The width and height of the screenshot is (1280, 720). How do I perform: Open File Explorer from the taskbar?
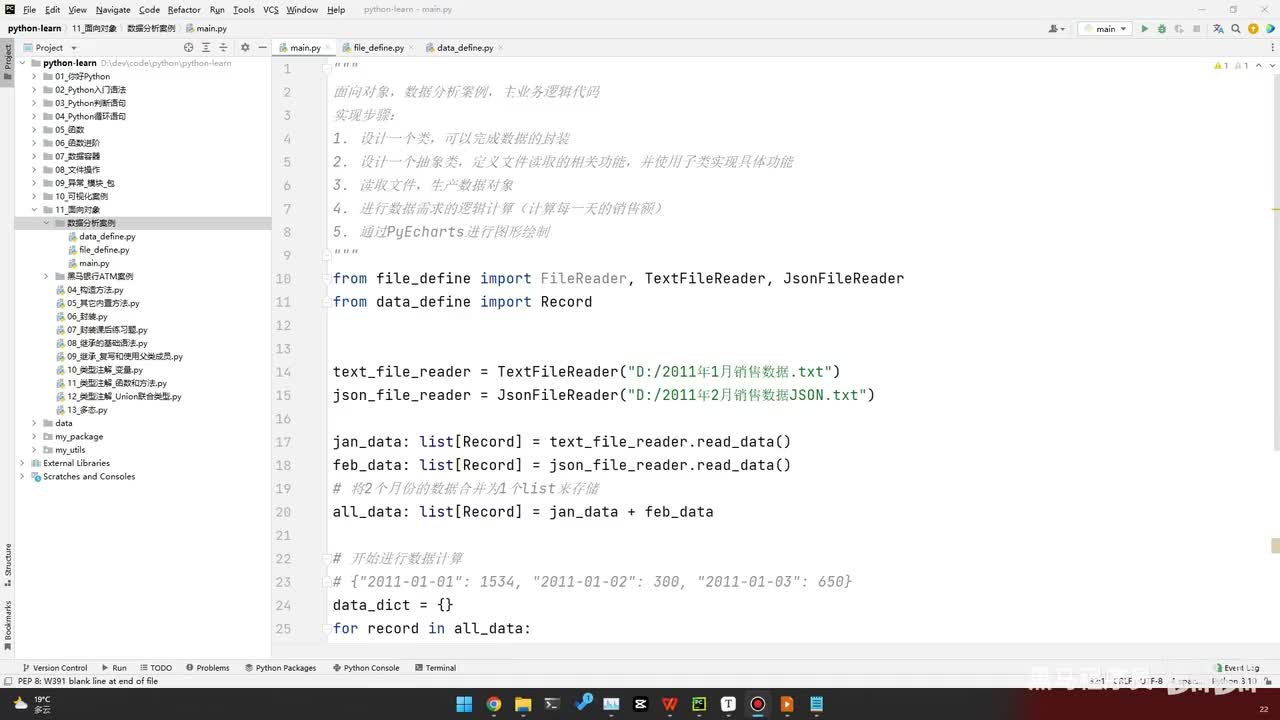pyautogui.click(x=523, y=704)
